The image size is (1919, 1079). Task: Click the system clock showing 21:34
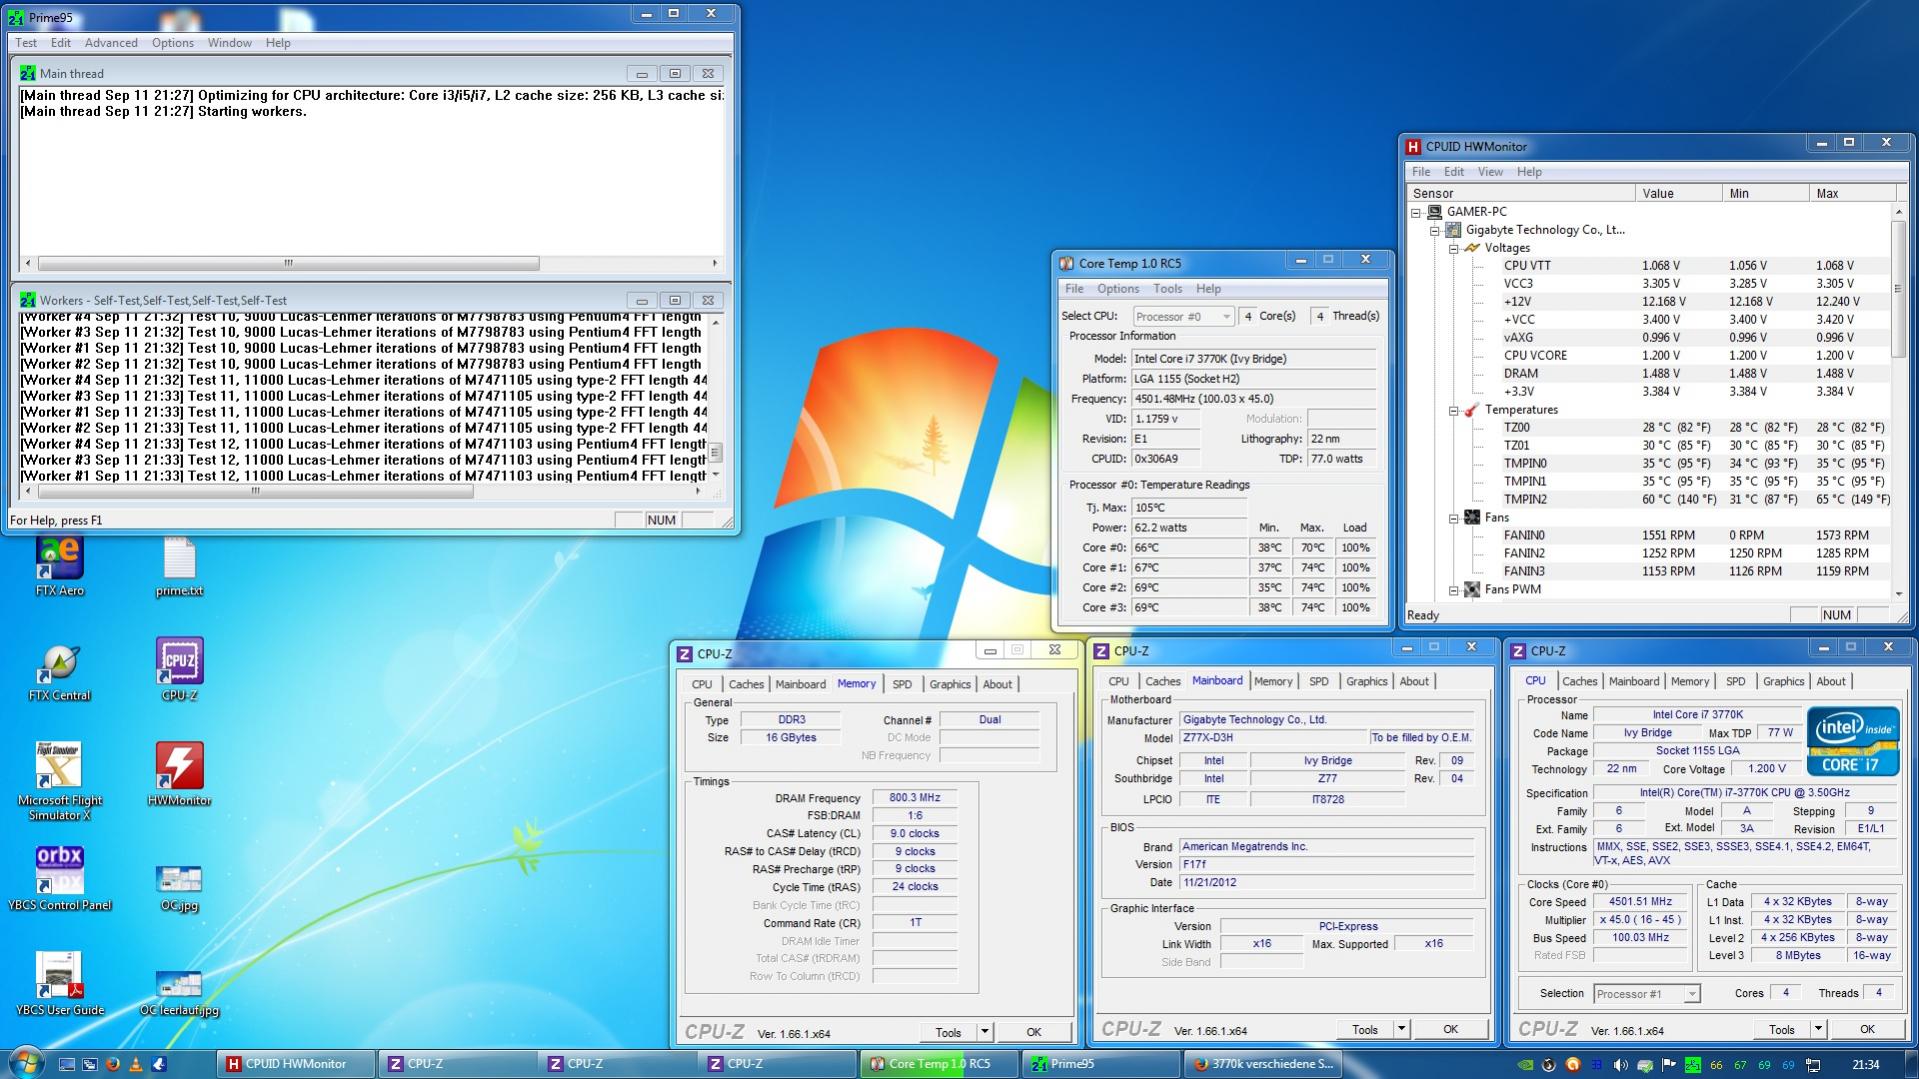1866,1065
